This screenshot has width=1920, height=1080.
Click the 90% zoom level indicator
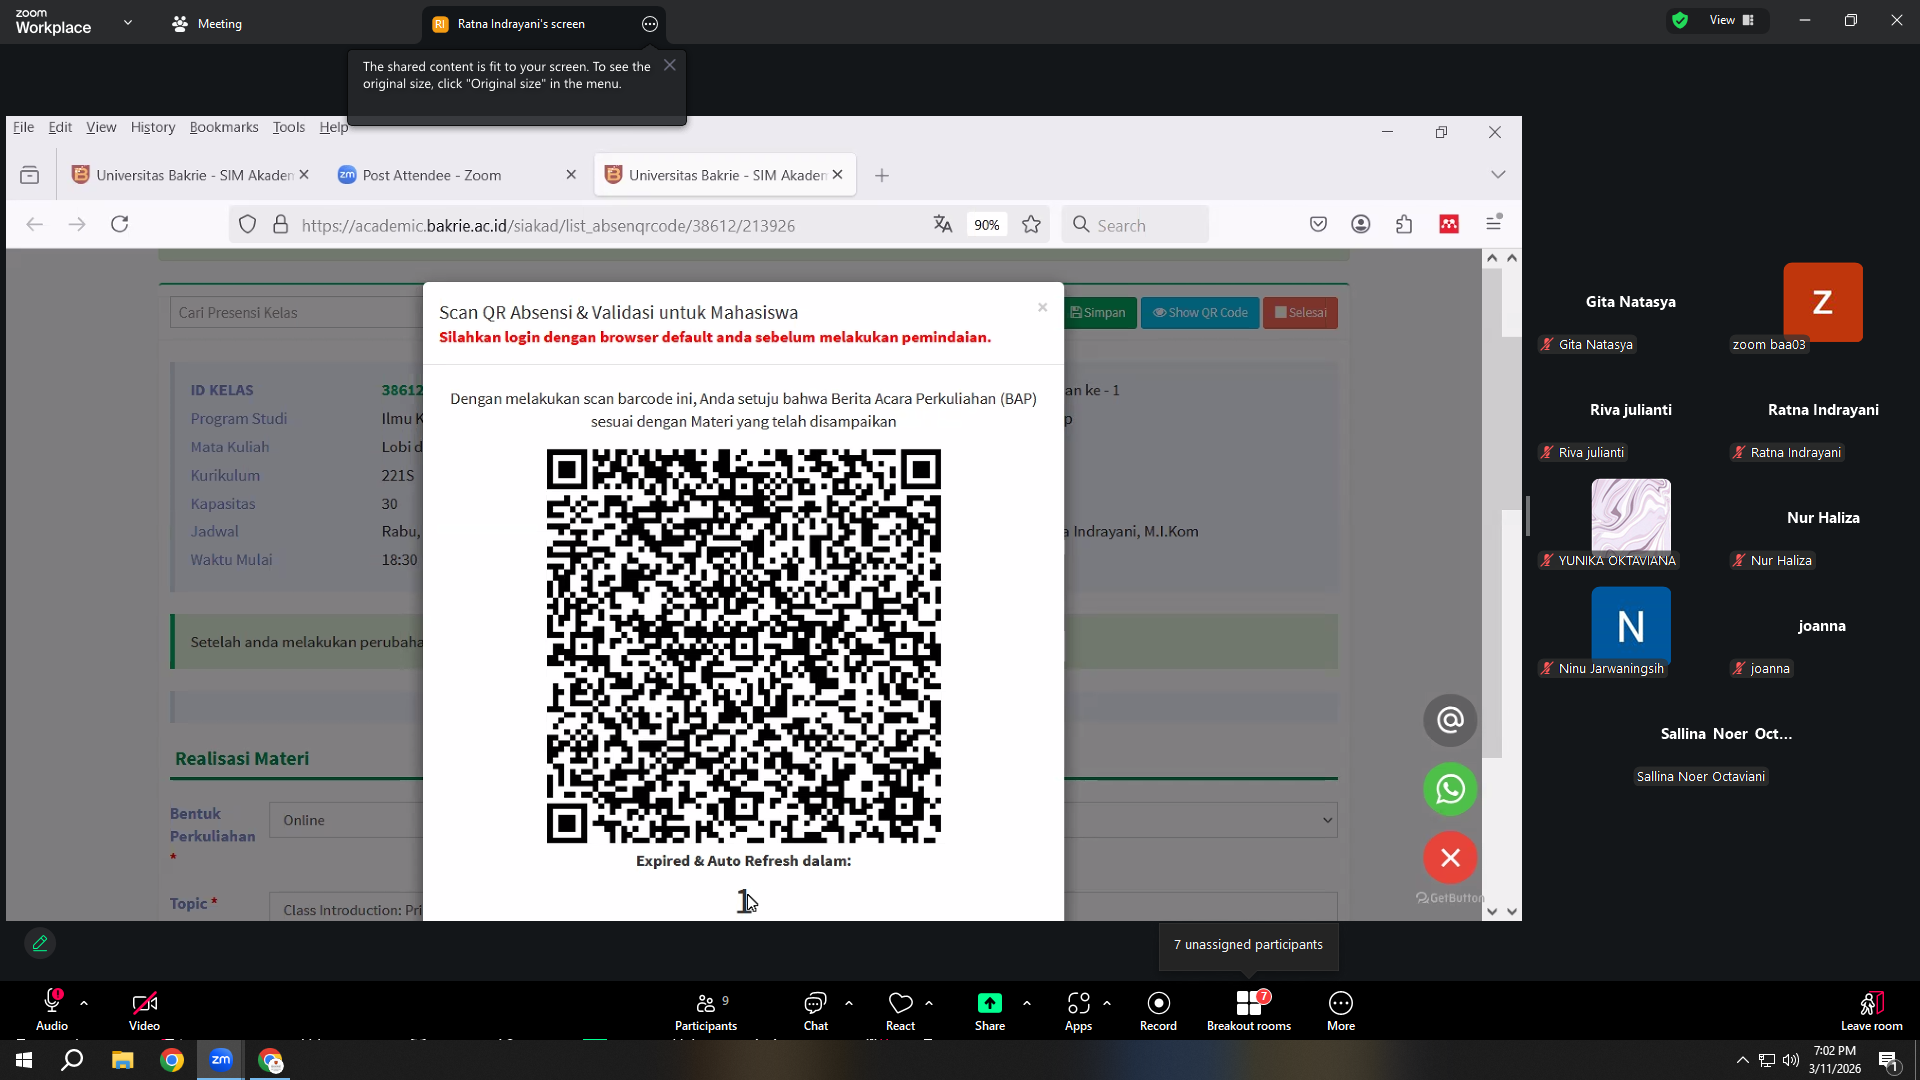pyautogui.click(x=987, y=225)
